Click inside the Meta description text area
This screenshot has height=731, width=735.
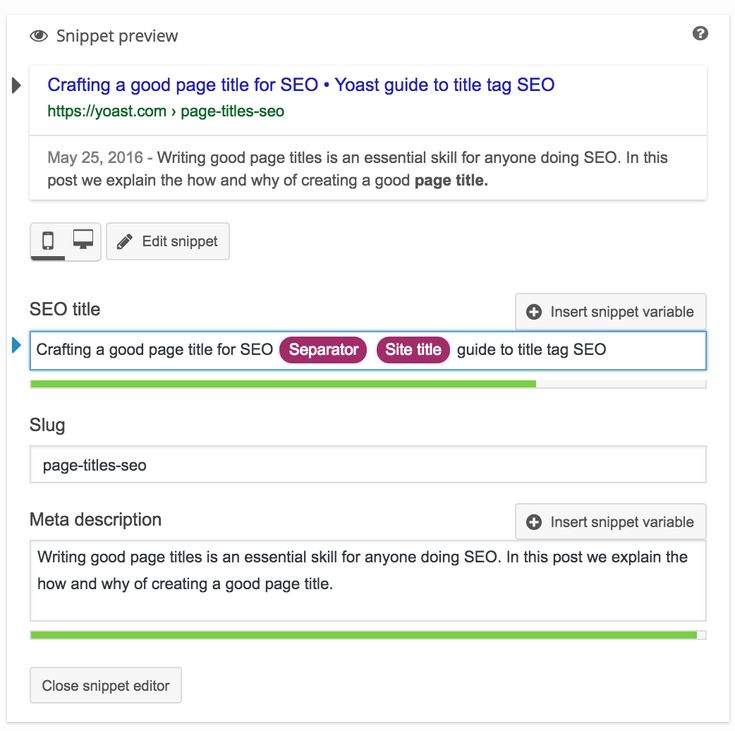pos(368,581)
